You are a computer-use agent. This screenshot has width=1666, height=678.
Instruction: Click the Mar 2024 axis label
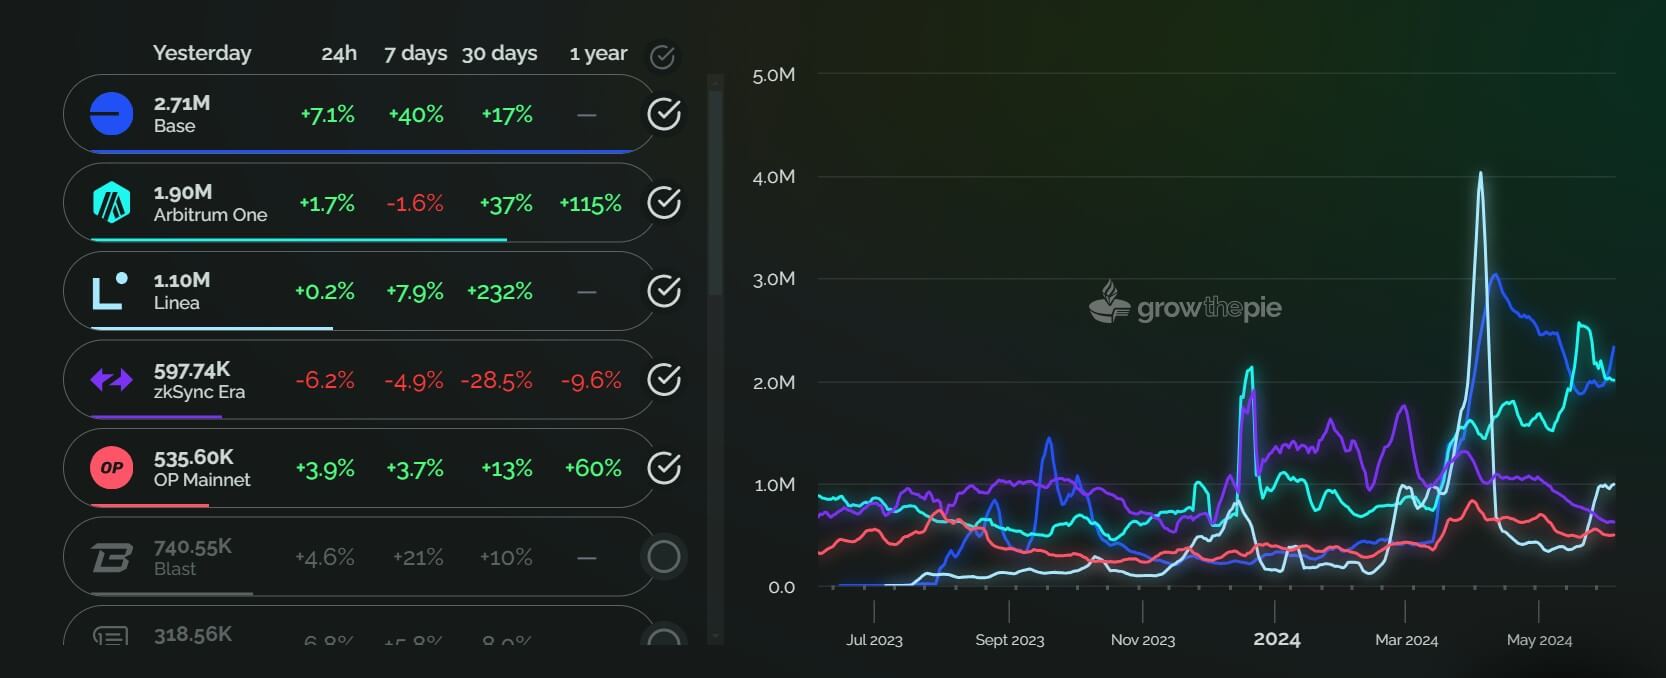[x=1406, y=640]
